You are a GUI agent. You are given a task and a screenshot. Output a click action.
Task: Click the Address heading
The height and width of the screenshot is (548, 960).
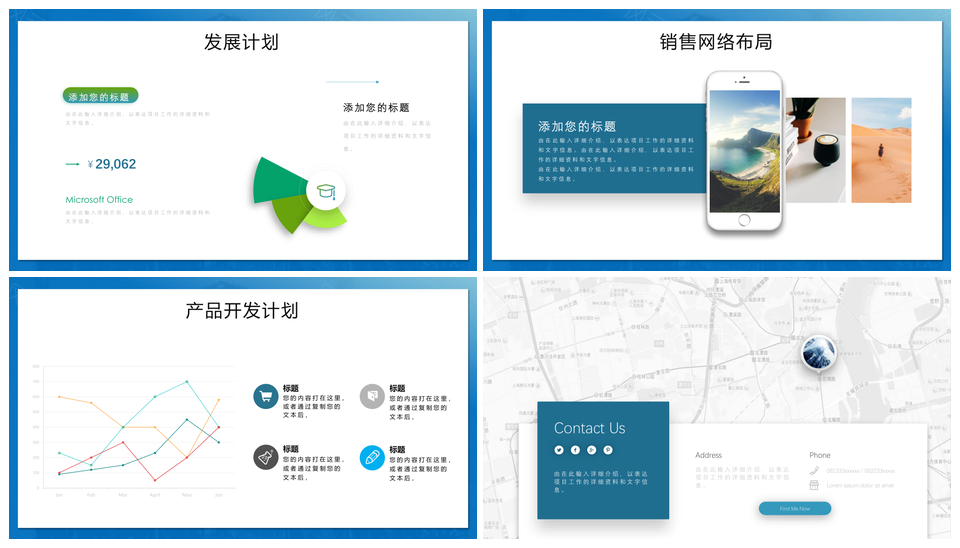tap(708, 455)
